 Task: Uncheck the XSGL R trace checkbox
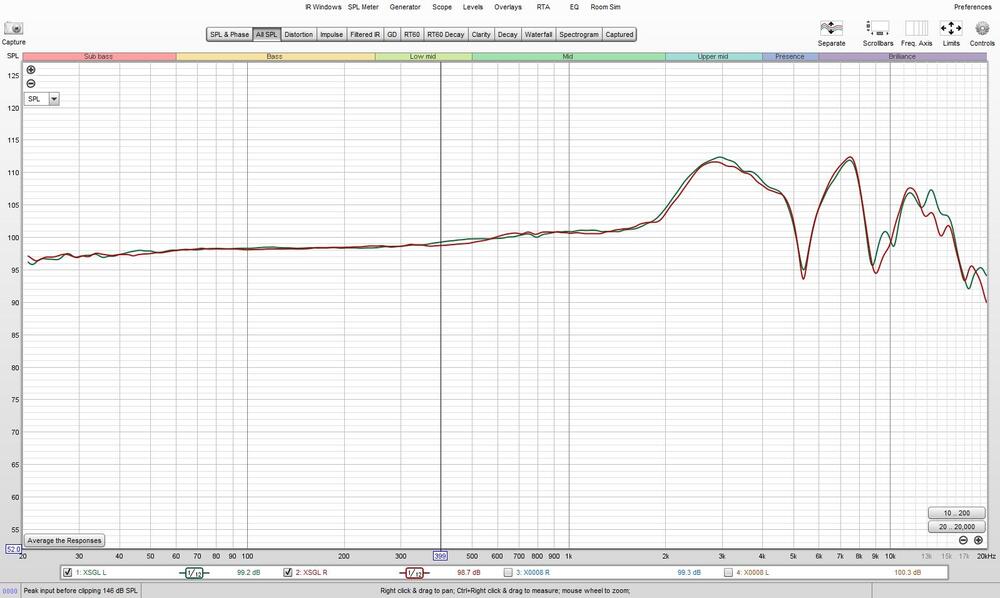(288, 573)
